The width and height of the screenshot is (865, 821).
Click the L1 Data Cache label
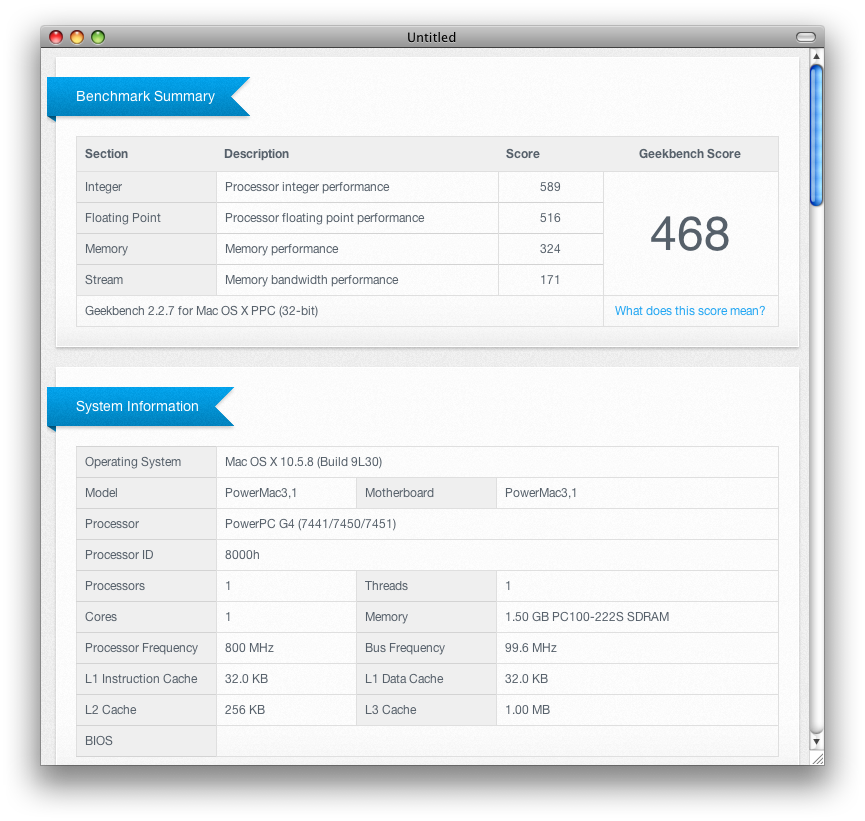(404, 679)
